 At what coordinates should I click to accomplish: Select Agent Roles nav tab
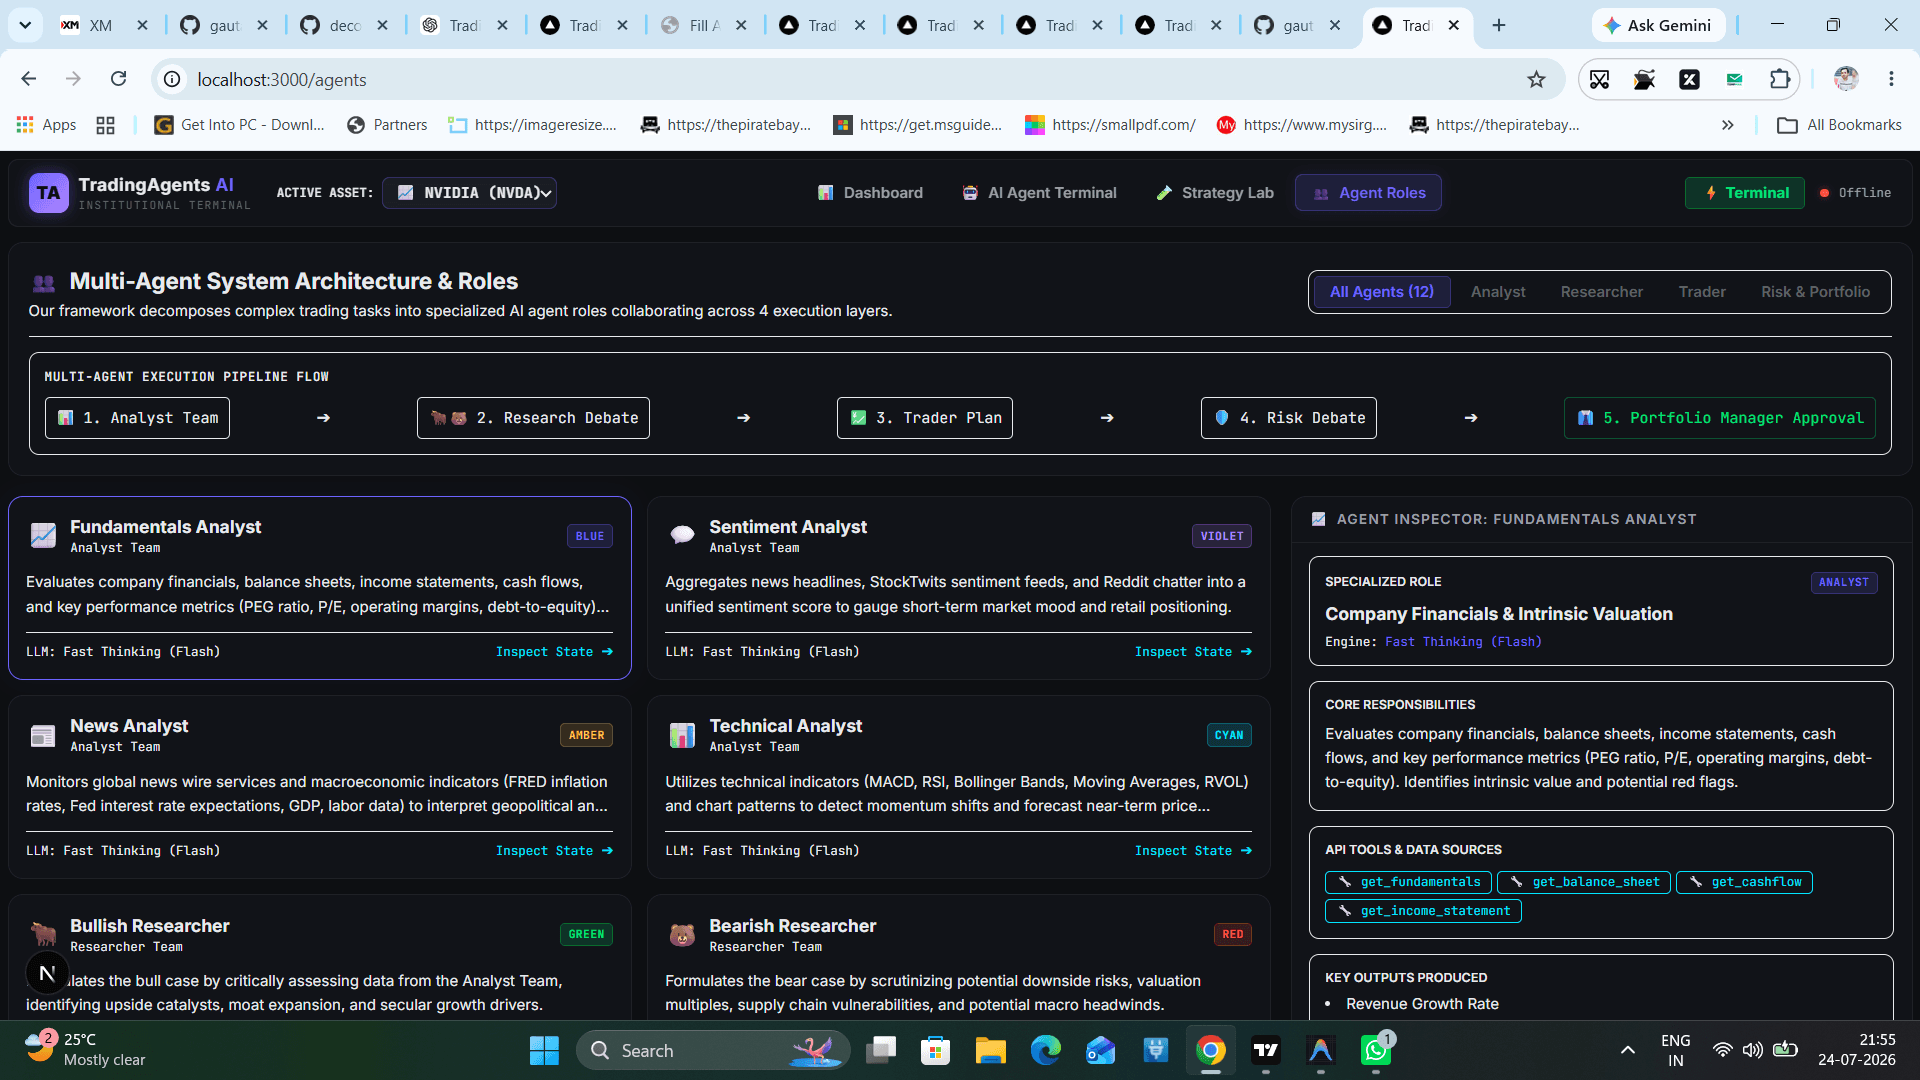pyautogui.click(x=1368, y=193)
